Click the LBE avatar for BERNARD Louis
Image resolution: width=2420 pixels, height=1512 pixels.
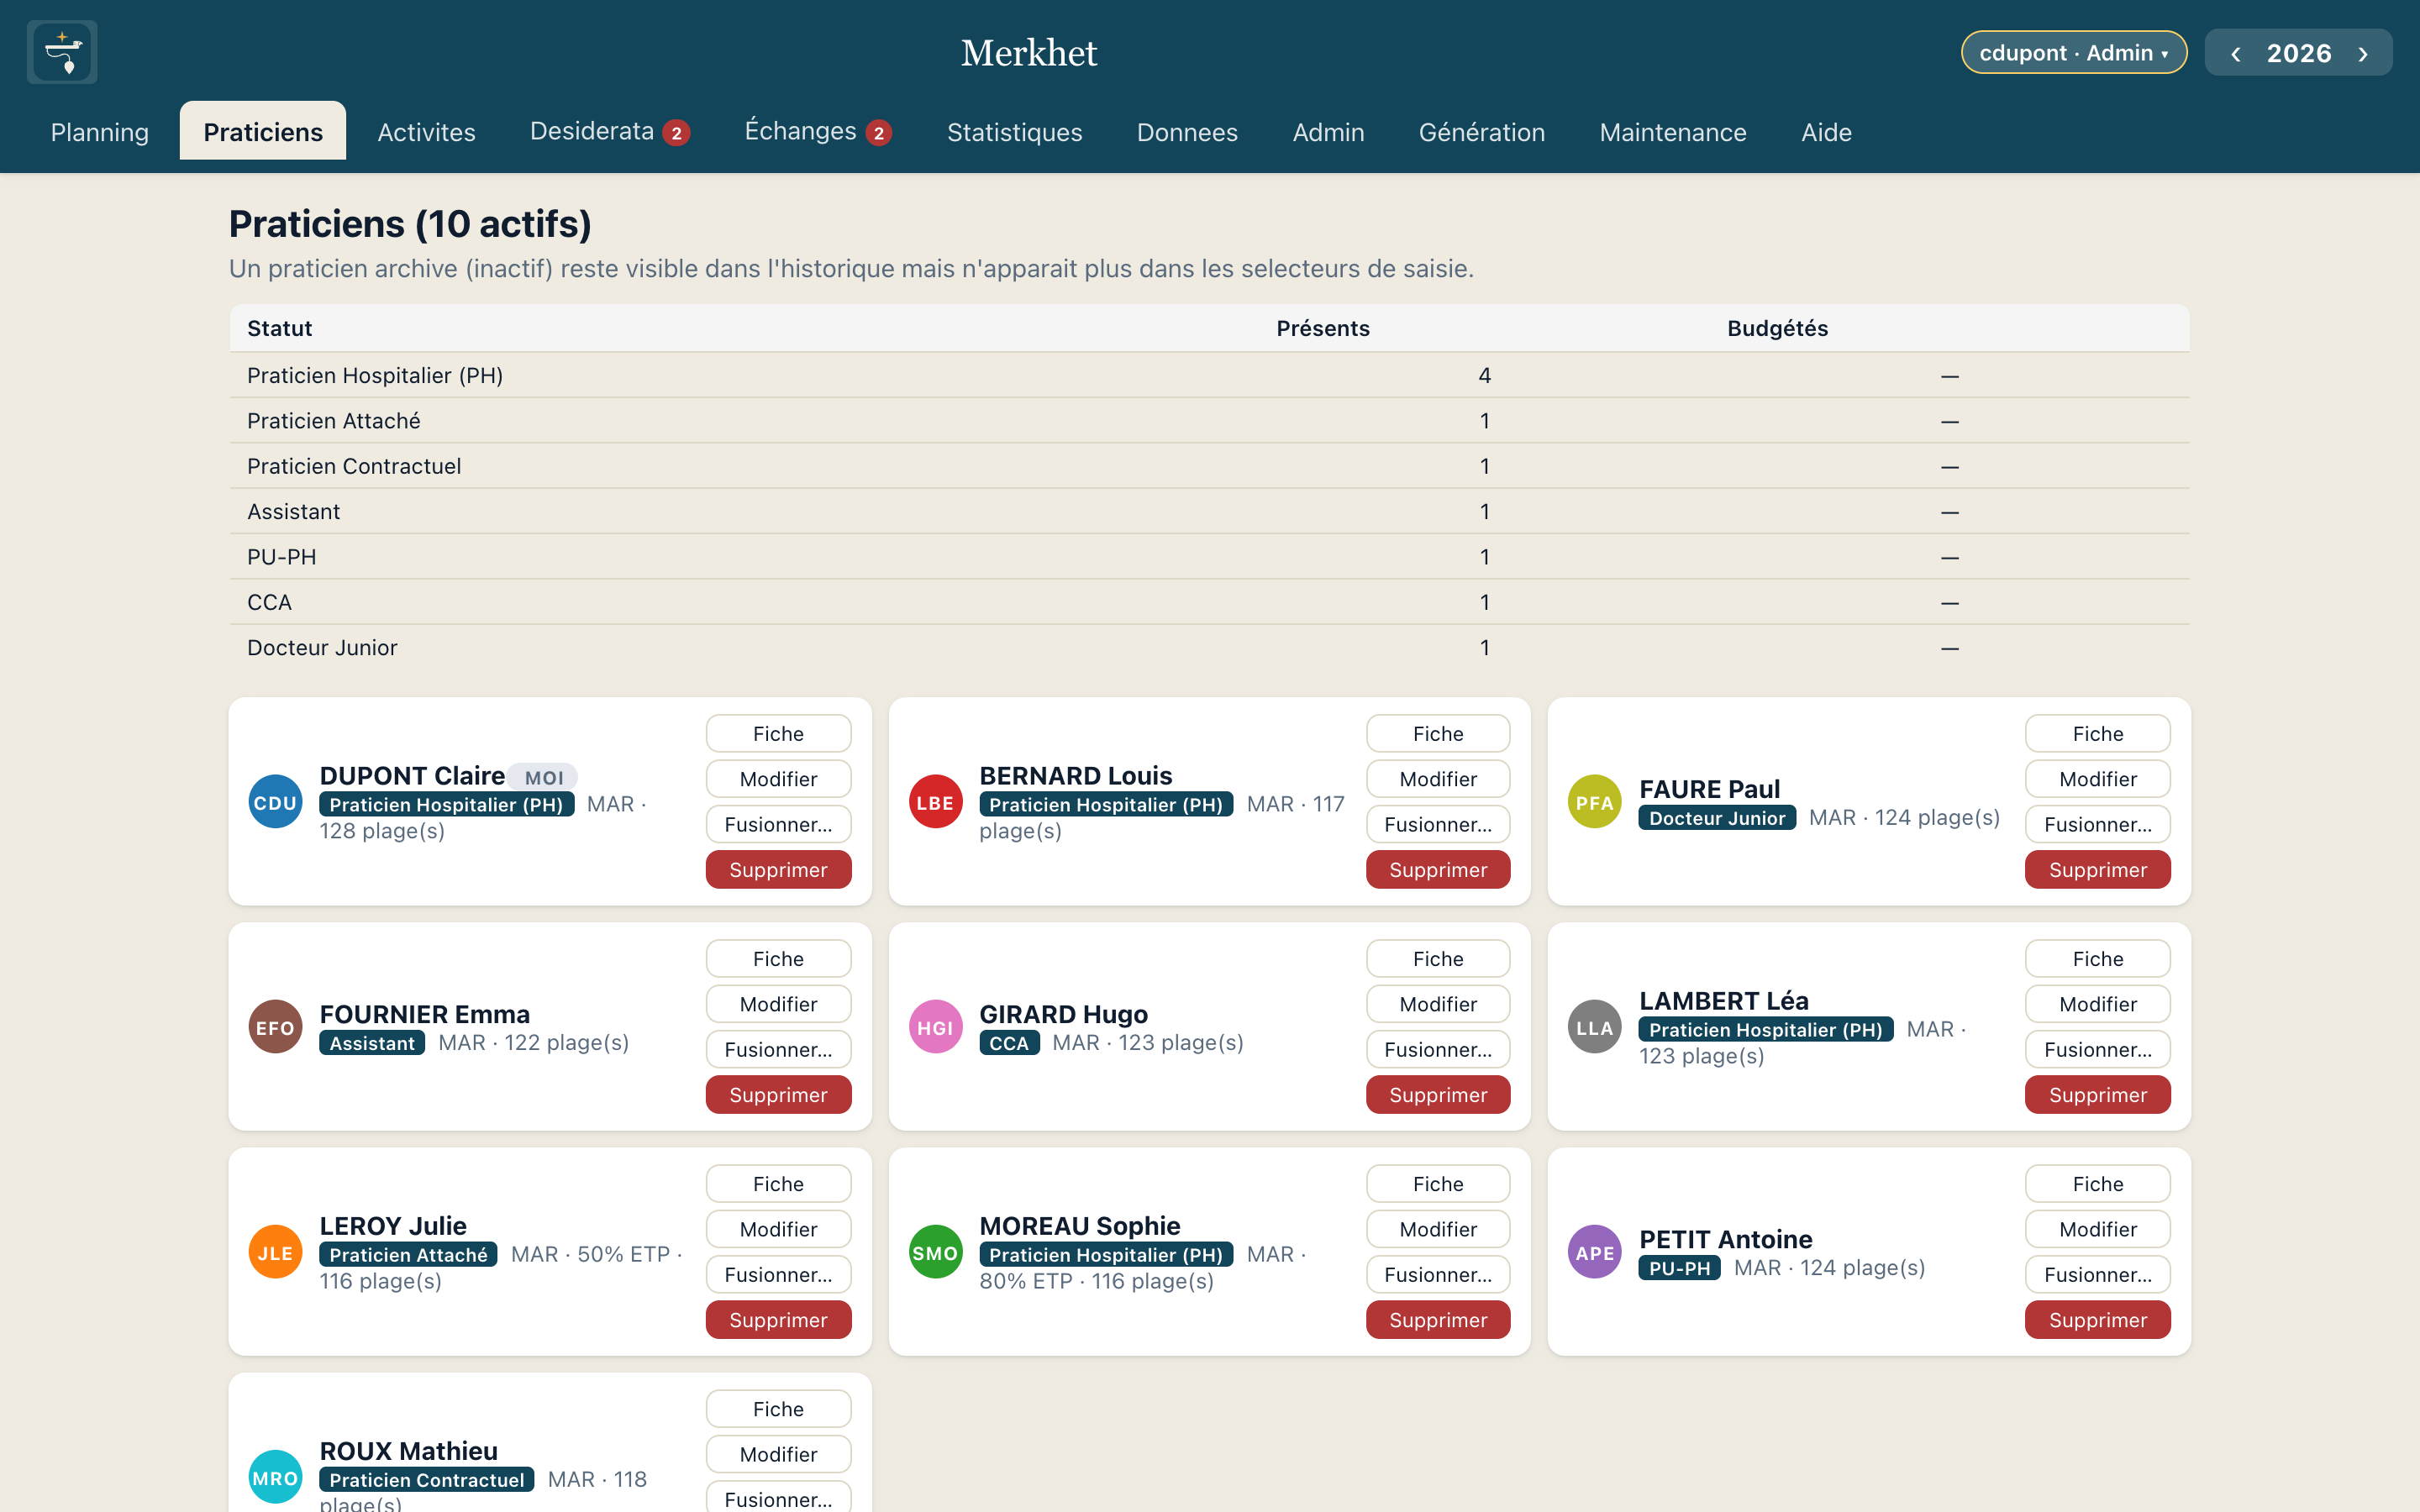tap(935, 802)
